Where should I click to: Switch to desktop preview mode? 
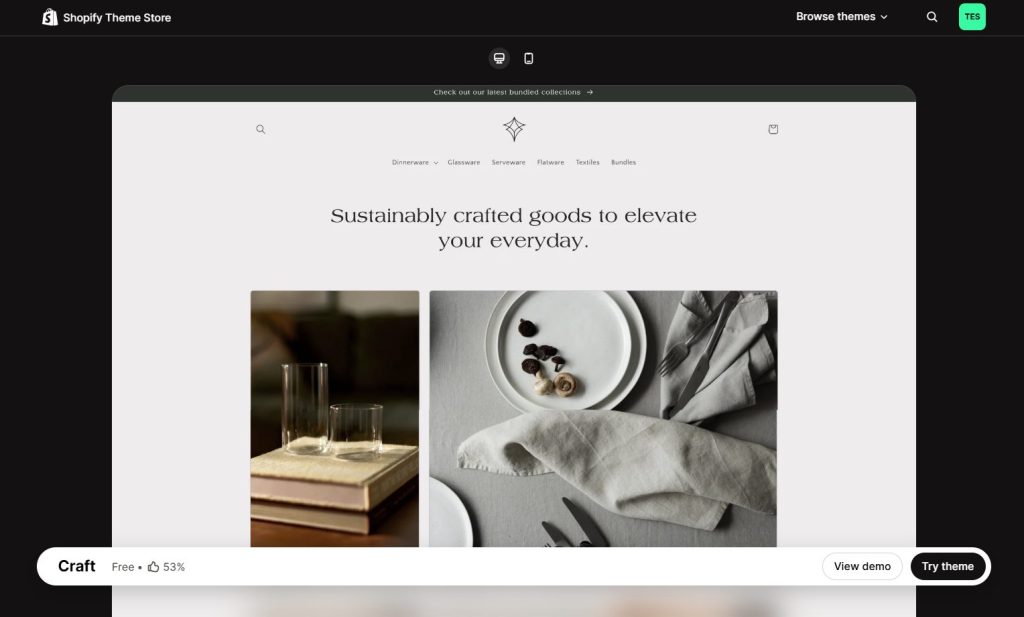[x=499, y=58]
